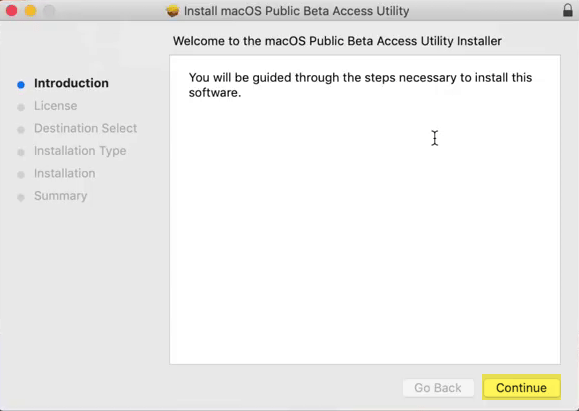Click the lock icon in title bar
Screen dimensions: 579x411
(568, 10)
